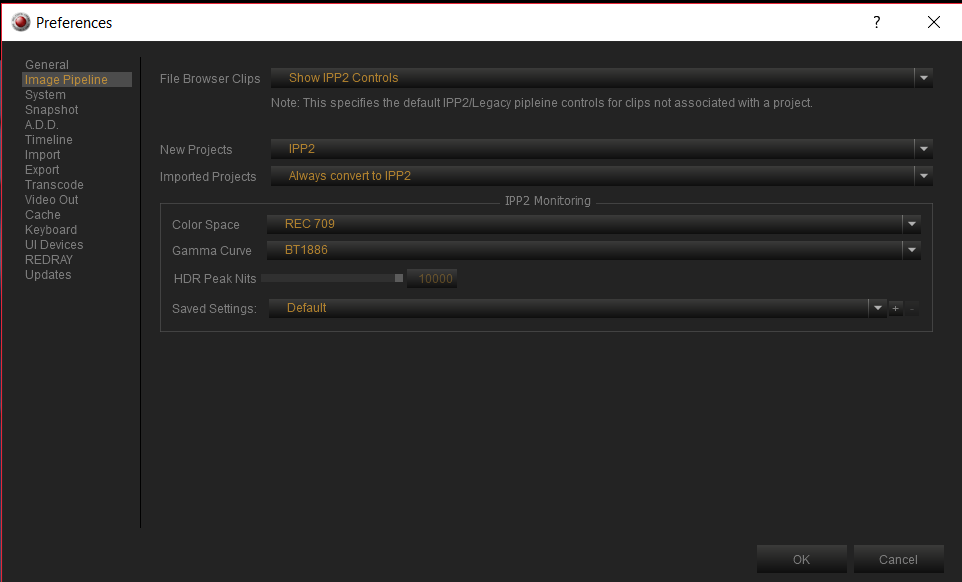The image size is (962, 582).
Task: Click the IPP2/Legacy pipeline note text
Action: coord(542,103)
